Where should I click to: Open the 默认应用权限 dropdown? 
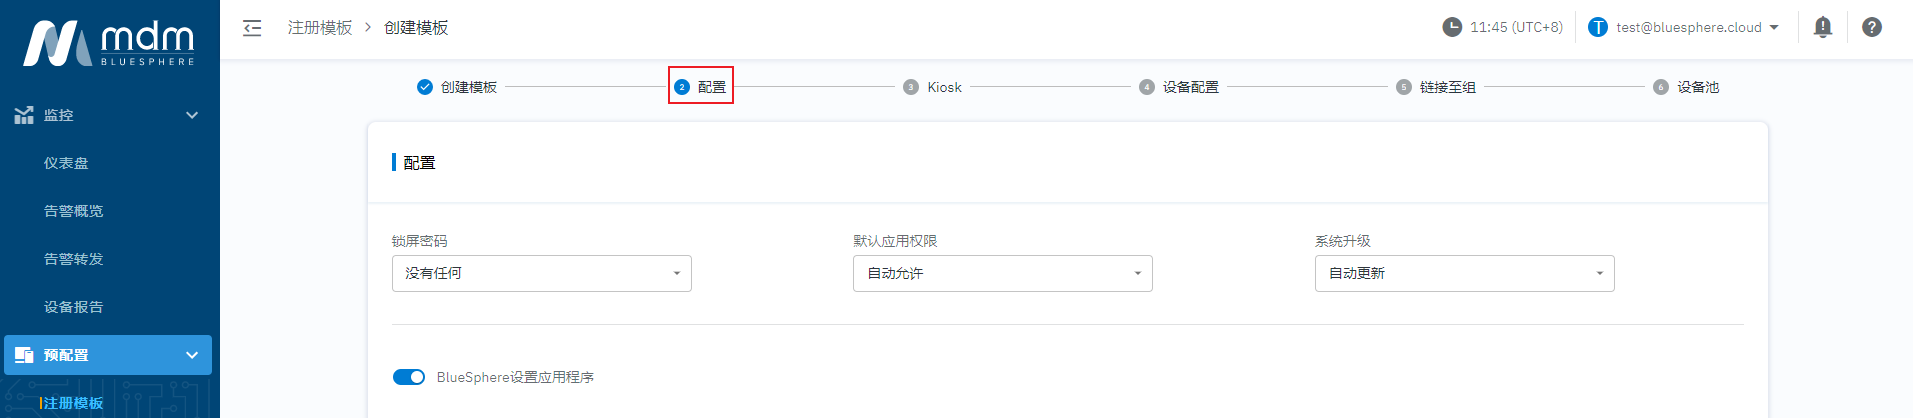[1002, 273]
